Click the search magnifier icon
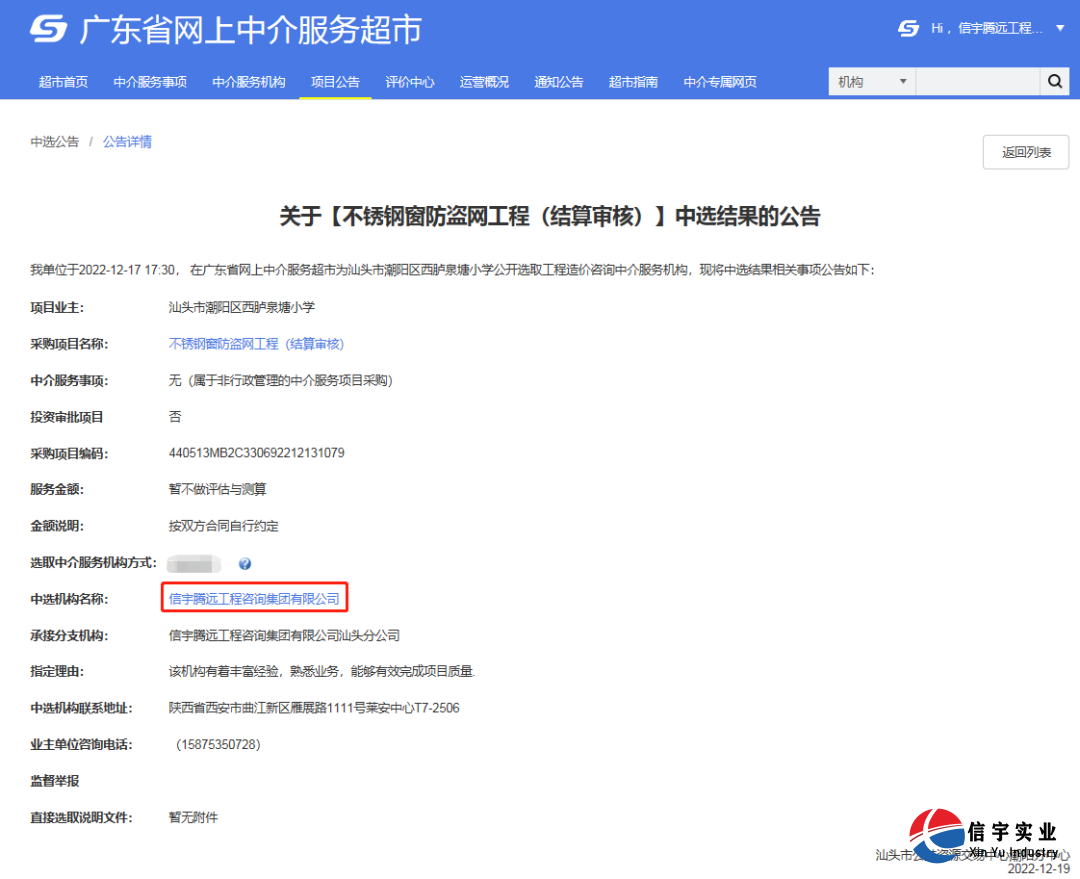 click(1055, 81)
